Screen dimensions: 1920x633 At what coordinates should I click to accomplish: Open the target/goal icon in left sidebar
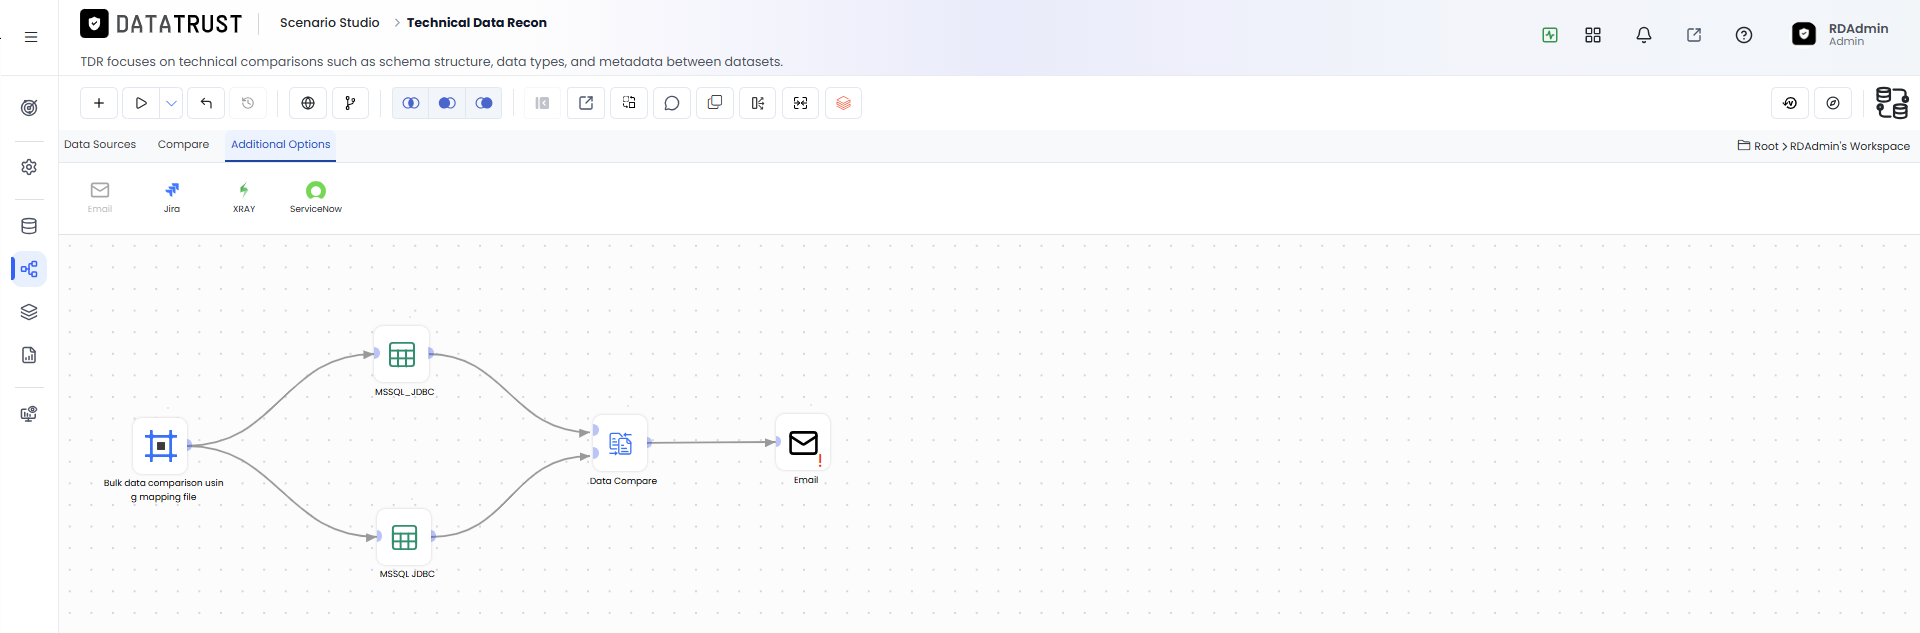(29, 107)
